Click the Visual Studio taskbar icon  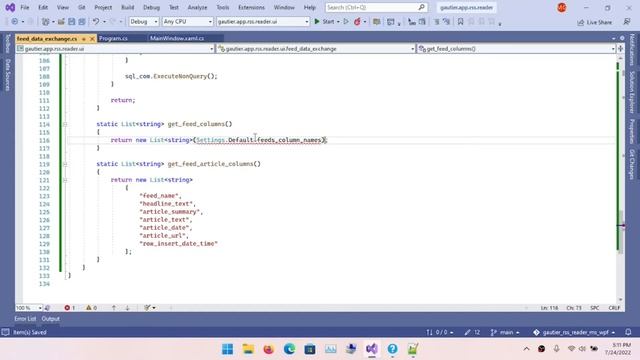point(372,349)
